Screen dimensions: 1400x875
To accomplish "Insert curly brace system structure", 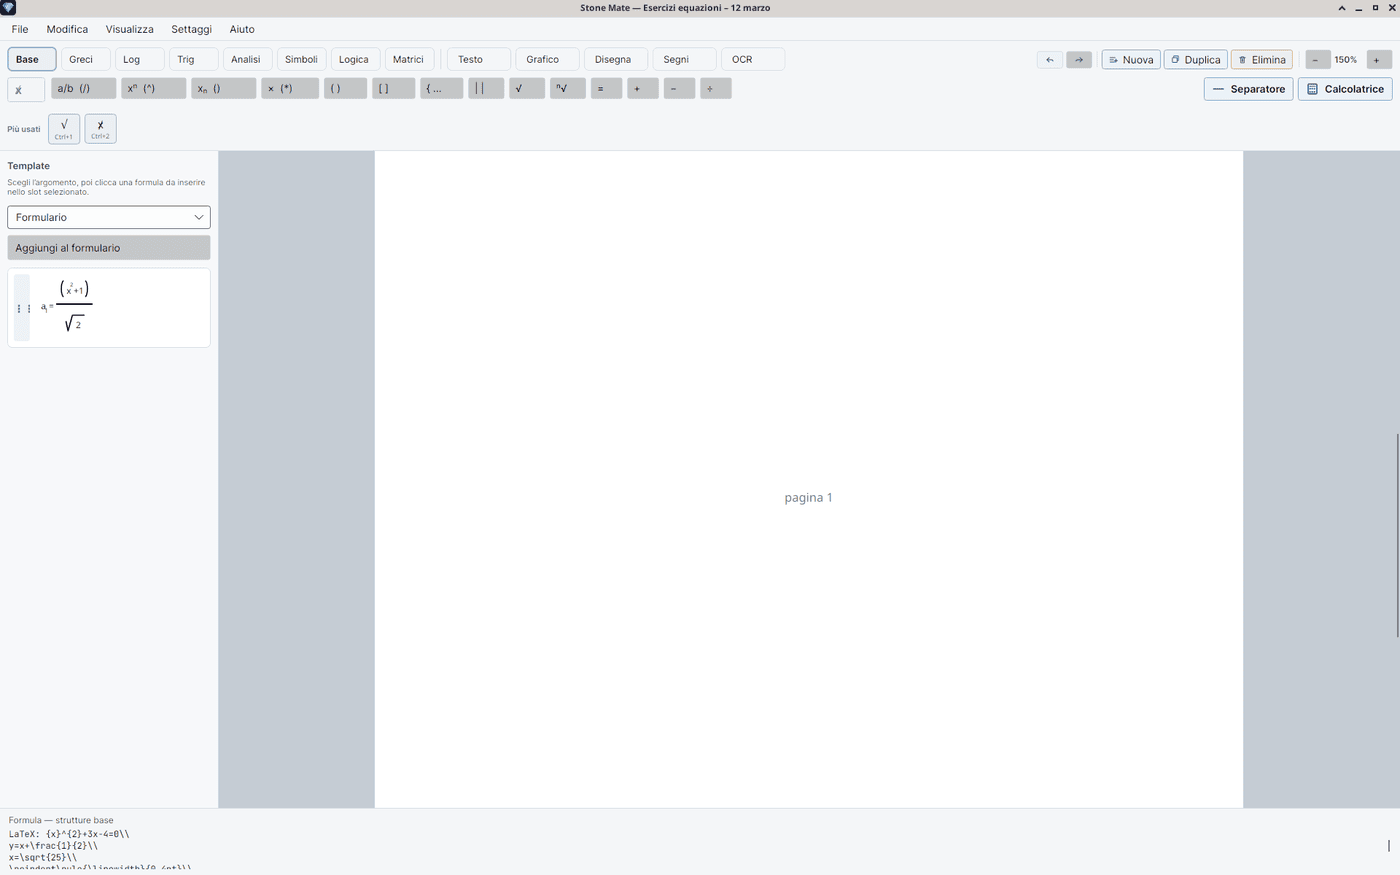I will pos(442,89).
